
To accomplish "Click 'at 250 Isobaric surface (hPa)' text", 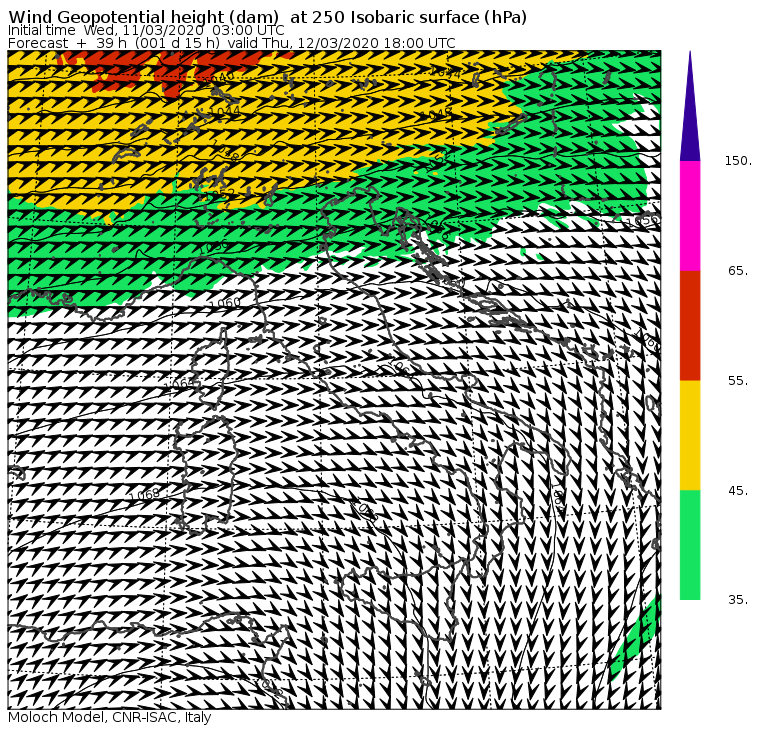I will click(408, 17).
